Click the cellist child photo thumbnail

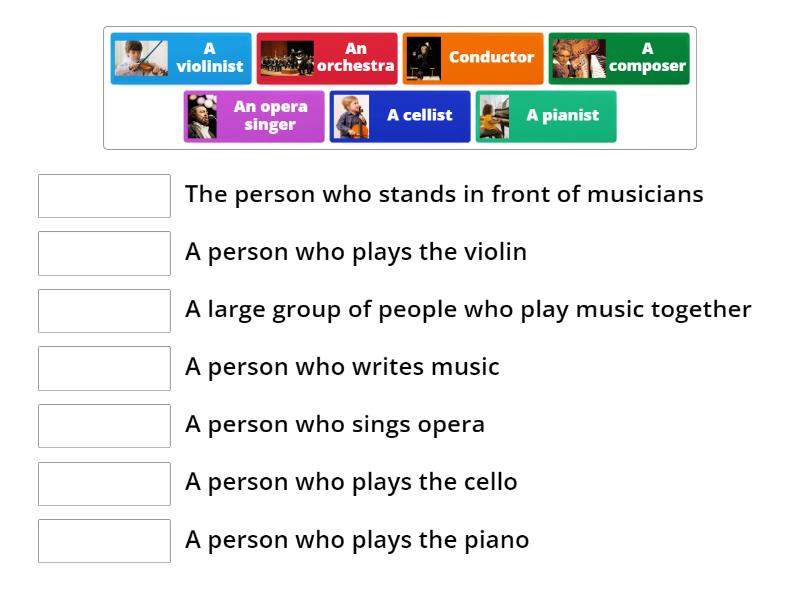pos(351,116)
